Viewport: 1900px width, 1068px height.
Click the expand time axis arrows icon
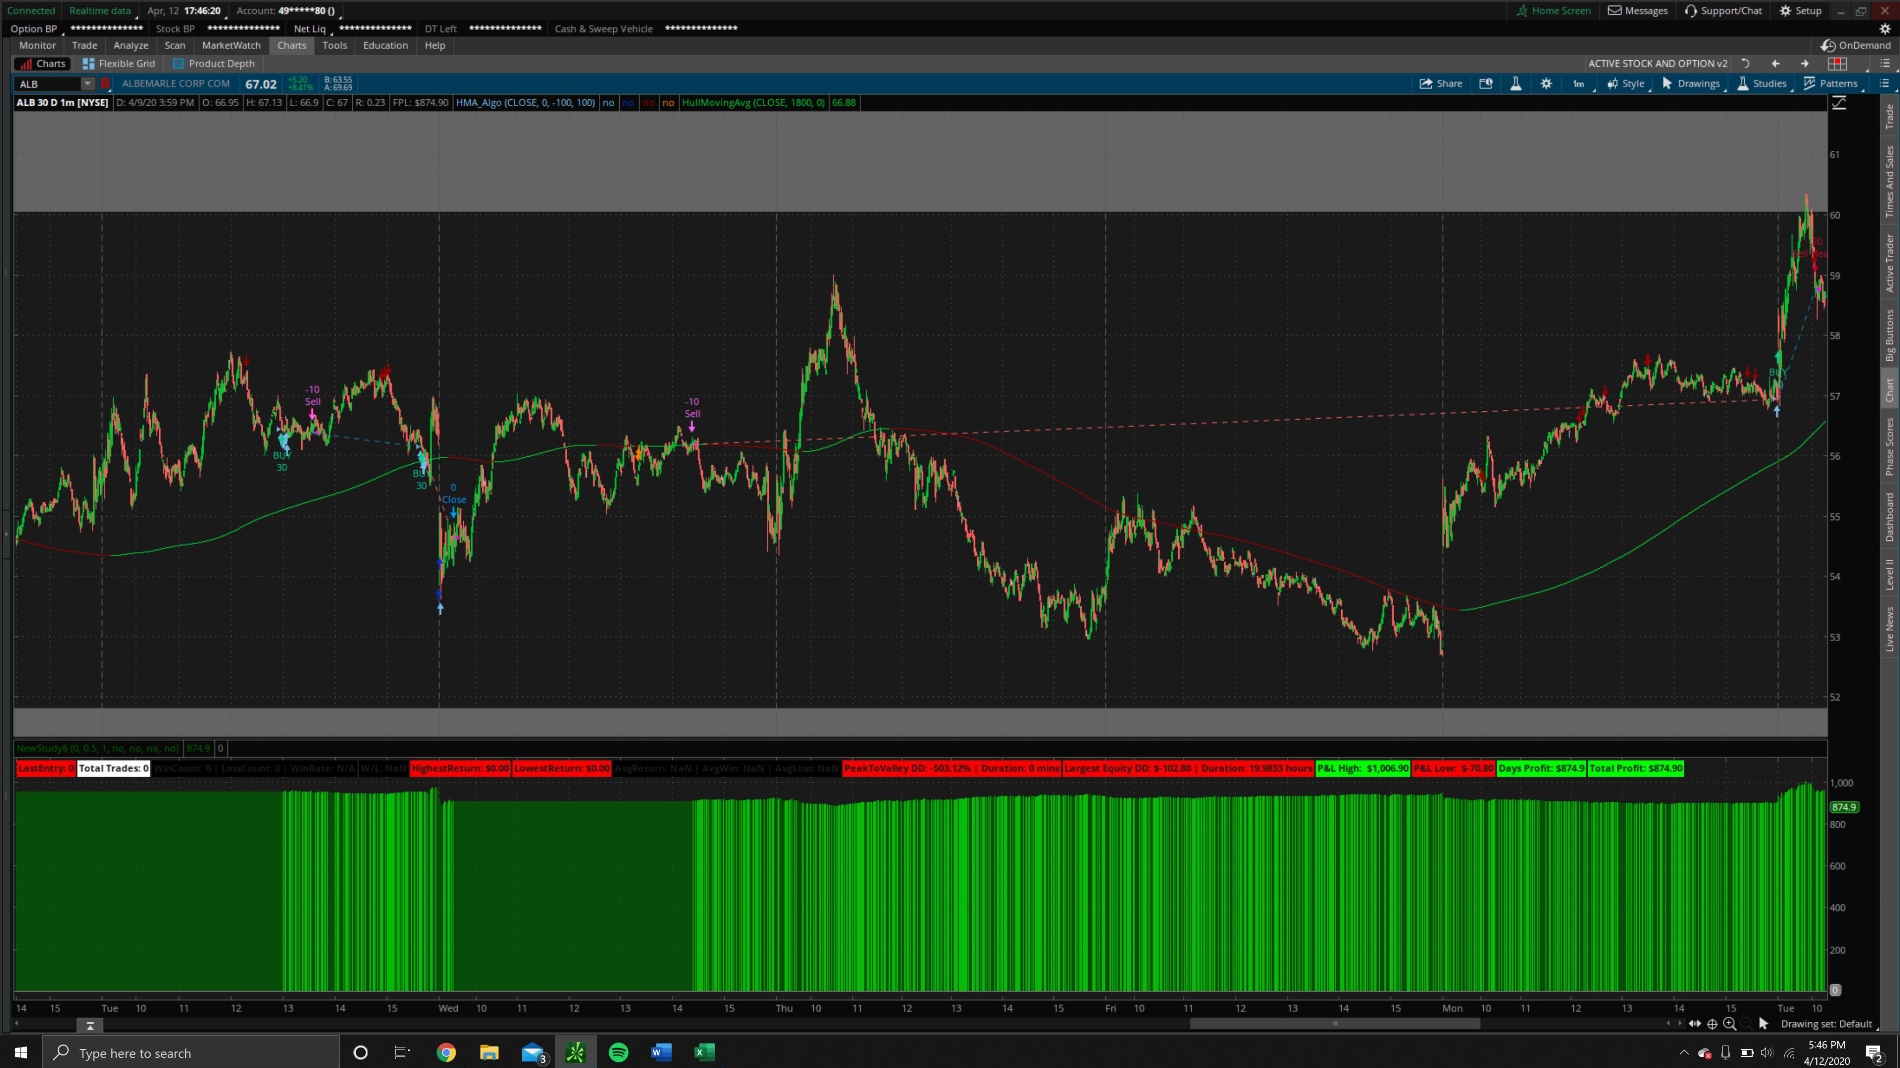click(1695, 1023)
